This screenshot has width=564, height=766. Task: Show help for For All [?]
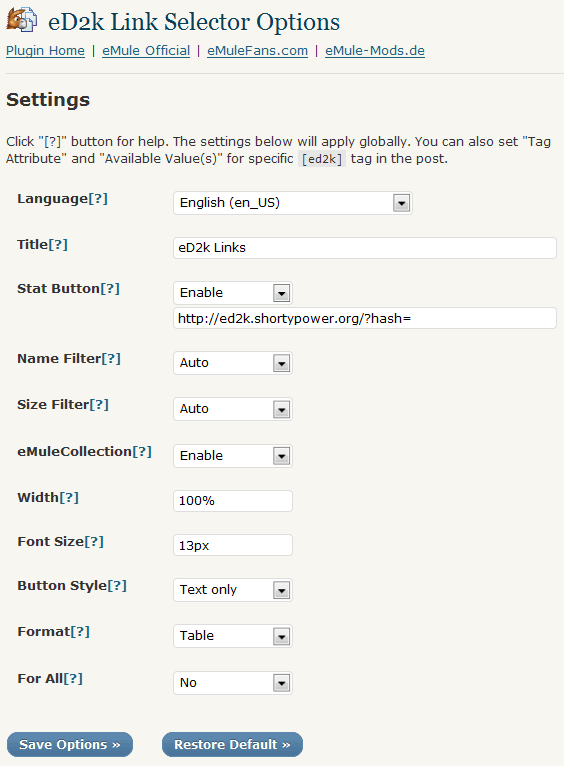(x=73, y=679)
